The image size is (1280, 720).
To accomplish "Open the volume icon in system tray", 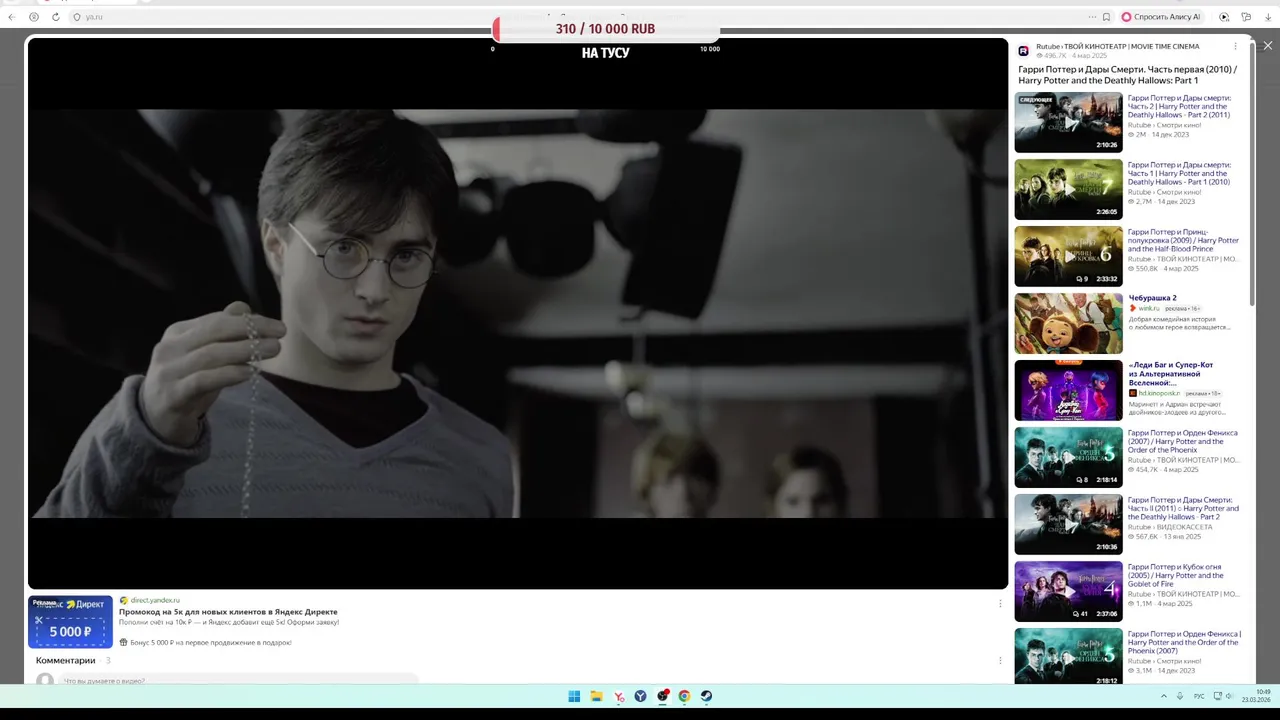I will [1227, 696].
